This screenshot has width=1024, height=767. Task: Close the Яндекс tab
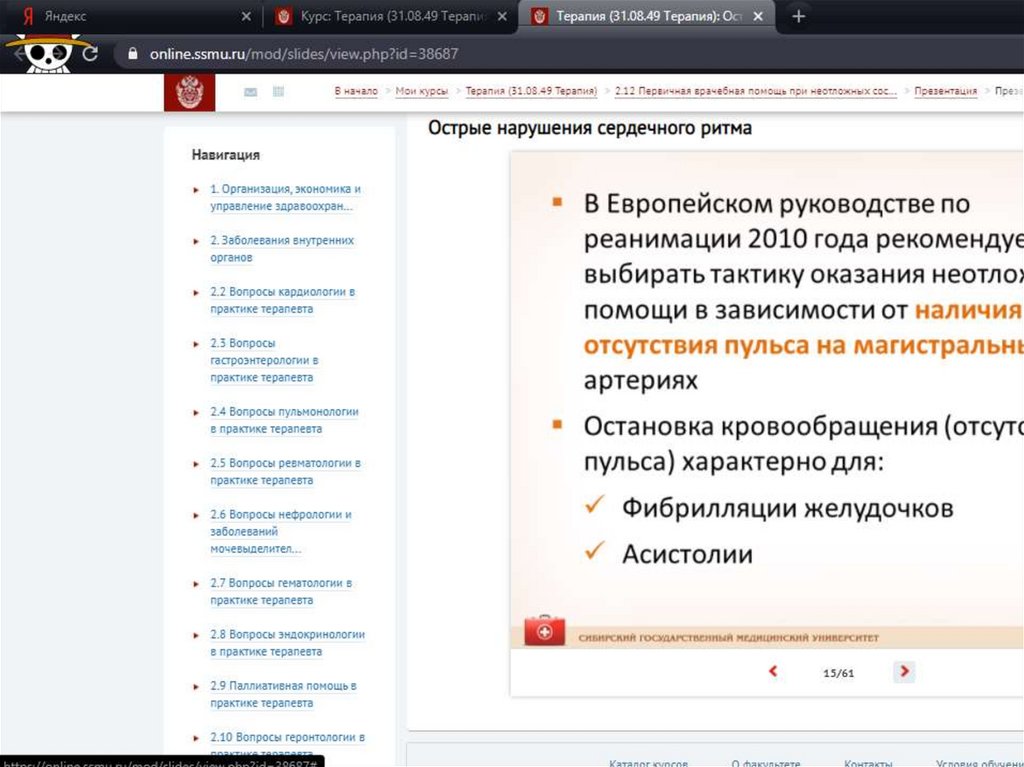point(247,17)
